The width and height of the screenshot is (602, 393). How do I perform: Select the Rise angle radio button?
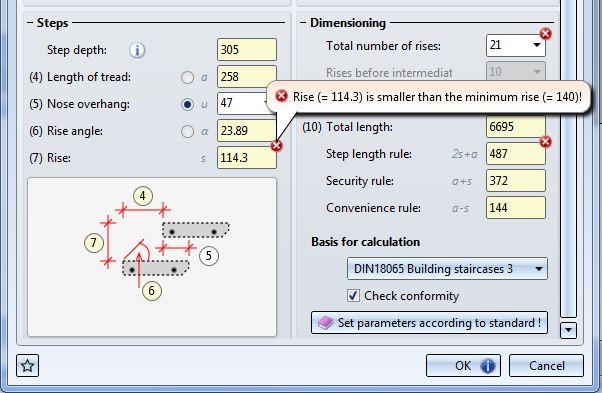[187, 132]
